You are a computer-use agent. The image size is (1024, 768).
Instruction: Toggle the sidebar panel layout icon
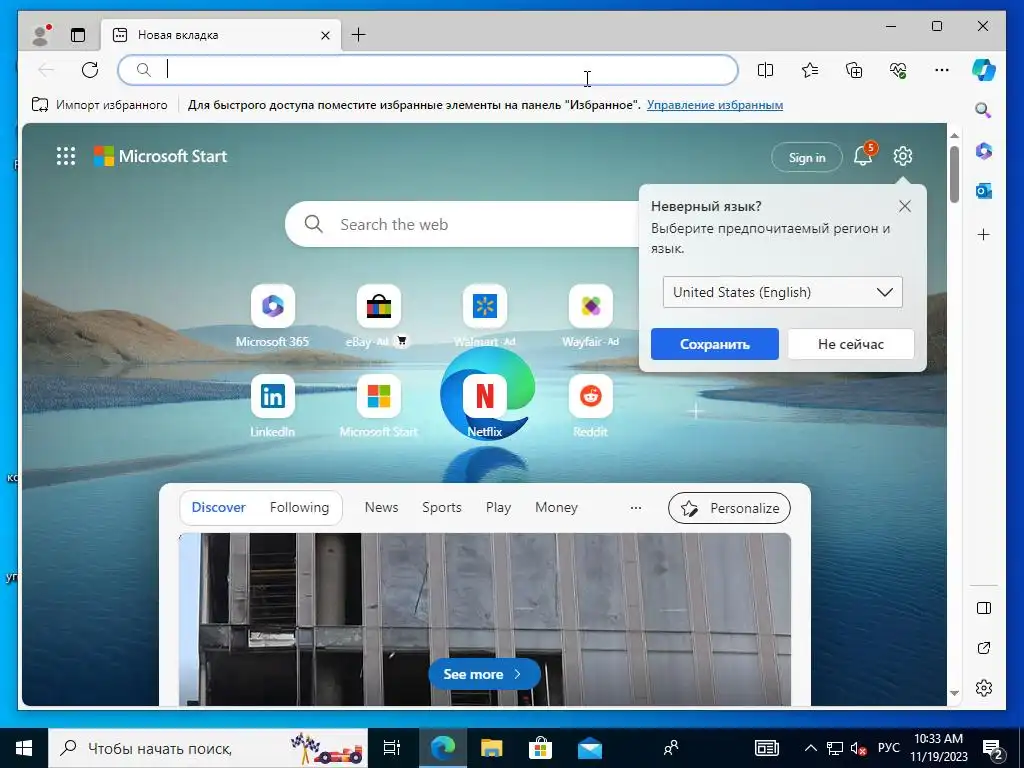[984, 608]
